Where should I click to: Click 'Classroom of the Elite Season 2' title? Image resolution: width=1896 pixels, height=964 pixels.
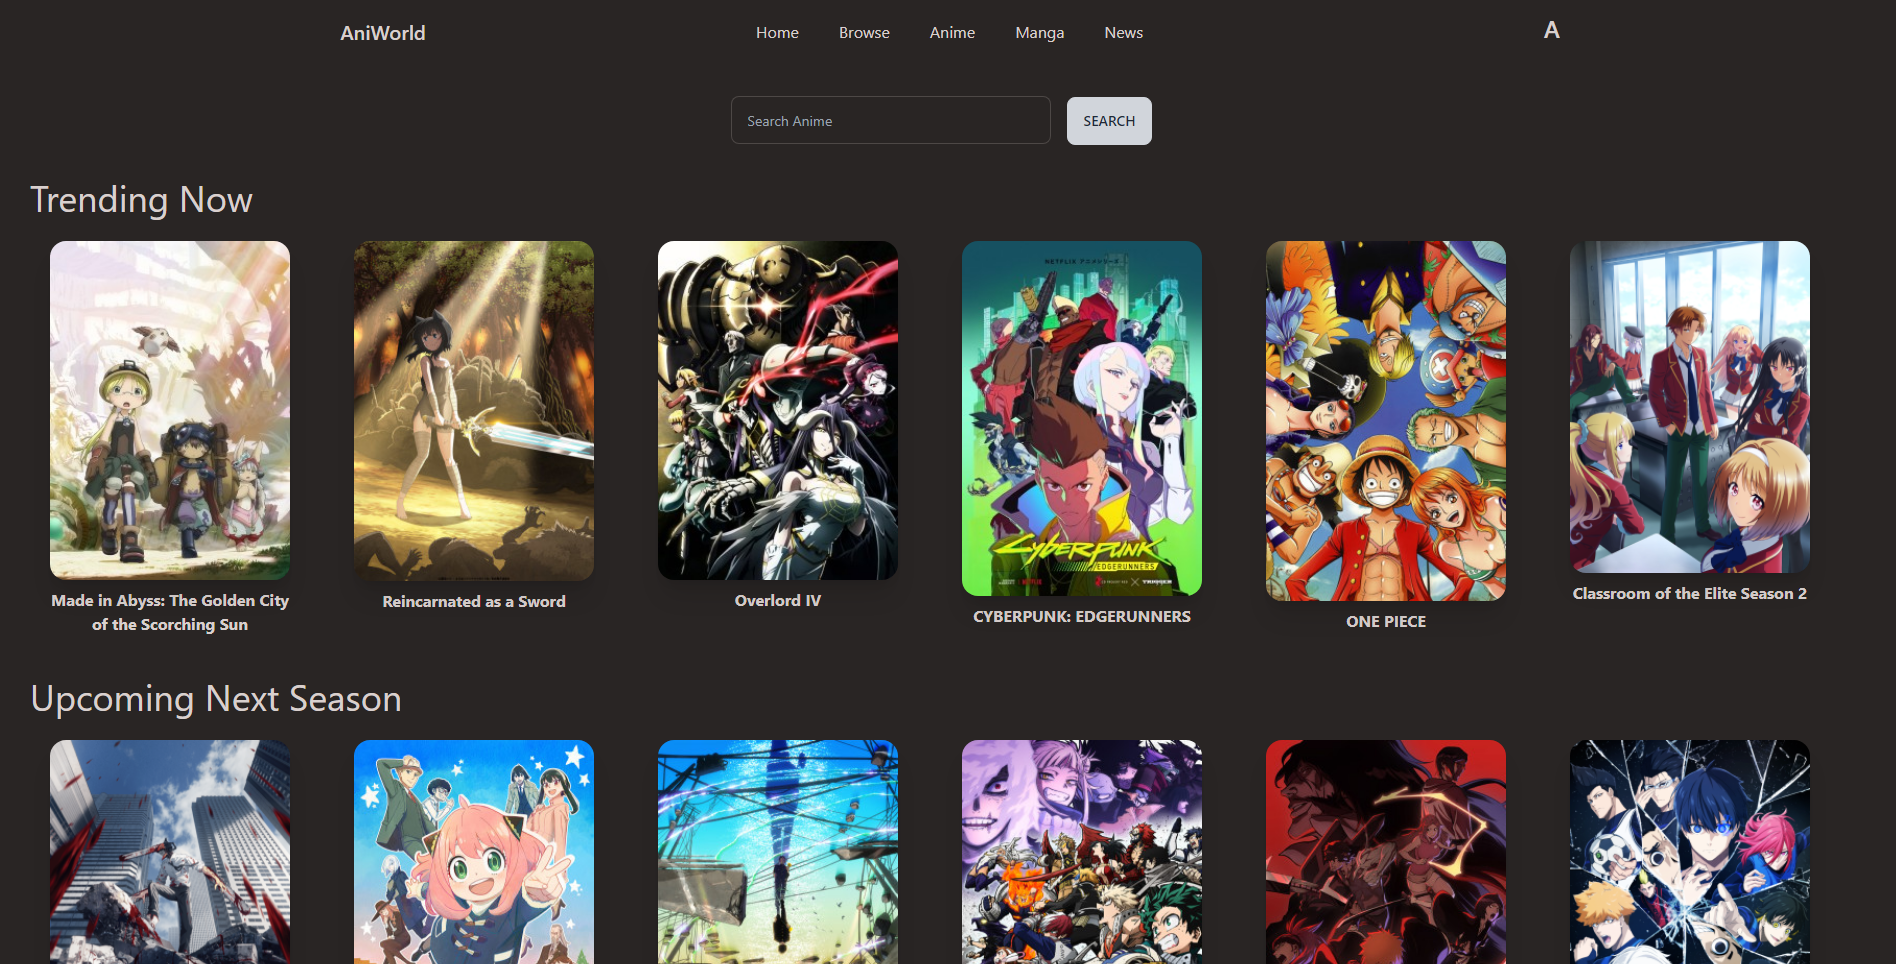click(1690, 594)
